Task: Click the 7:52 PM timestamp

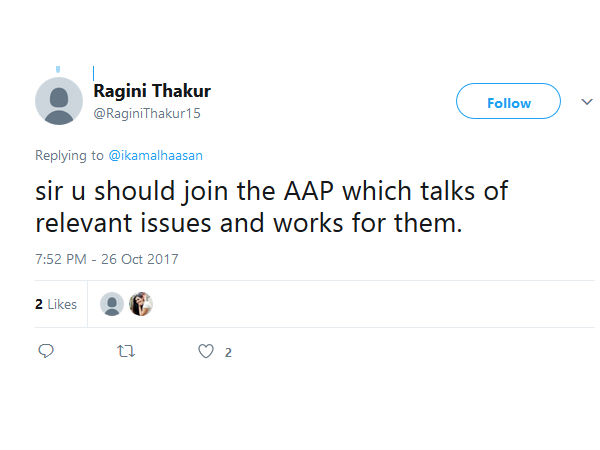Action: (62, 259)
